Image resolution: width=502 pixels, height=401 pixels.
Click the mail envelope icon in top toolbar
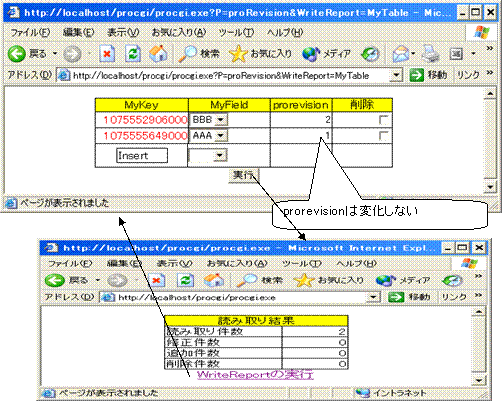point(401,54)
